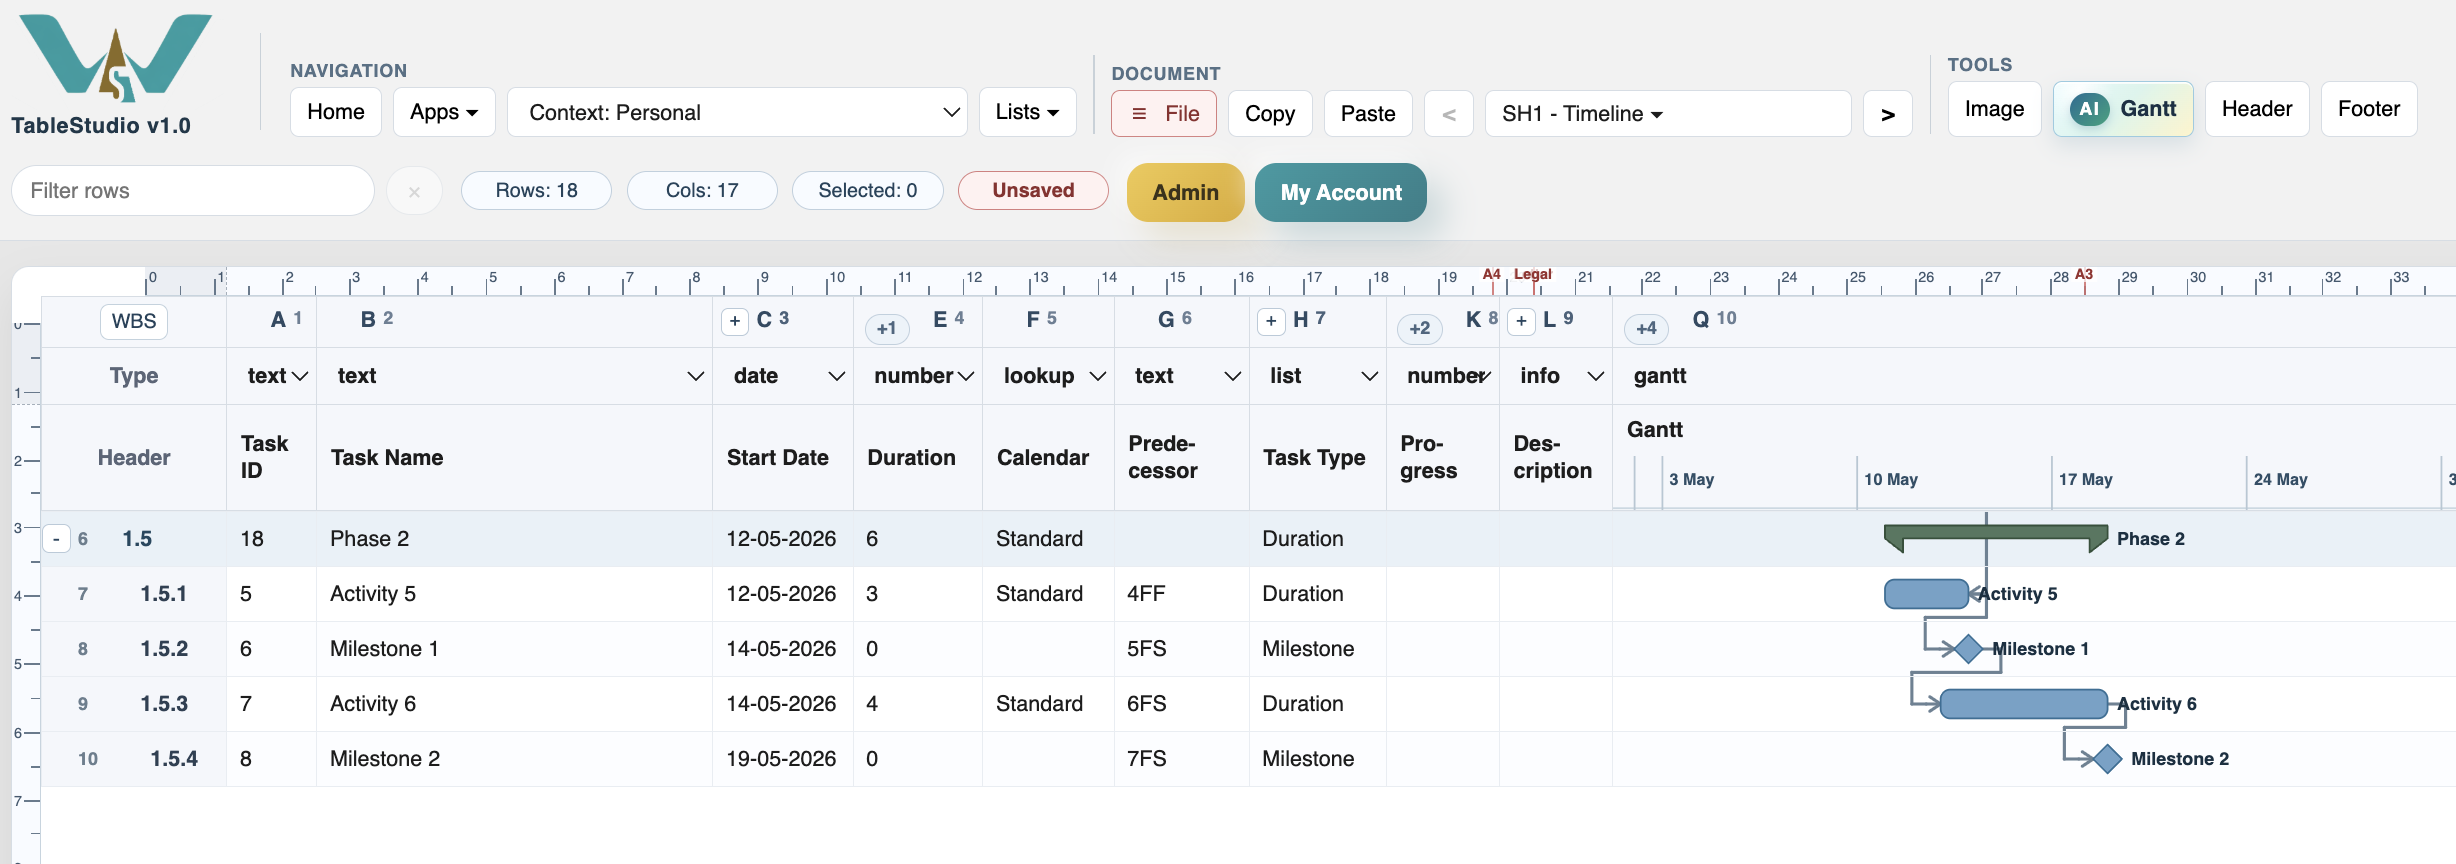This screenshot has height=864, width=2456.
Task: Open the Footer tool
Action: 2369,109
